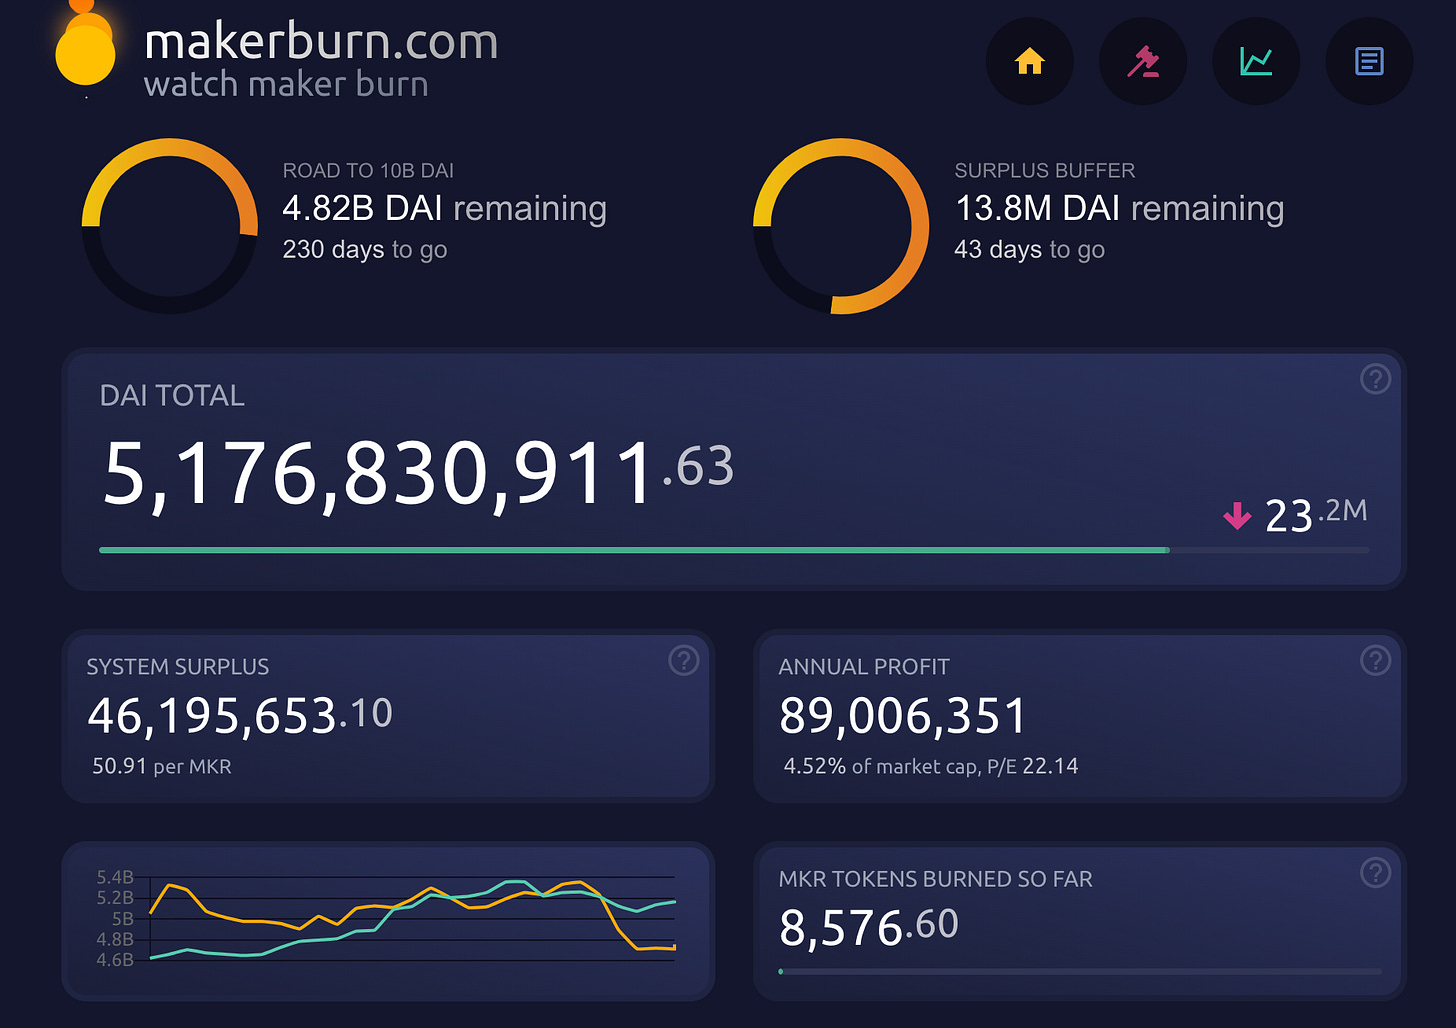Click the 'SYSTEM SURPLUS' heading
Image resolution: width=1456 pixels, height=1028 pixels.
178,667
